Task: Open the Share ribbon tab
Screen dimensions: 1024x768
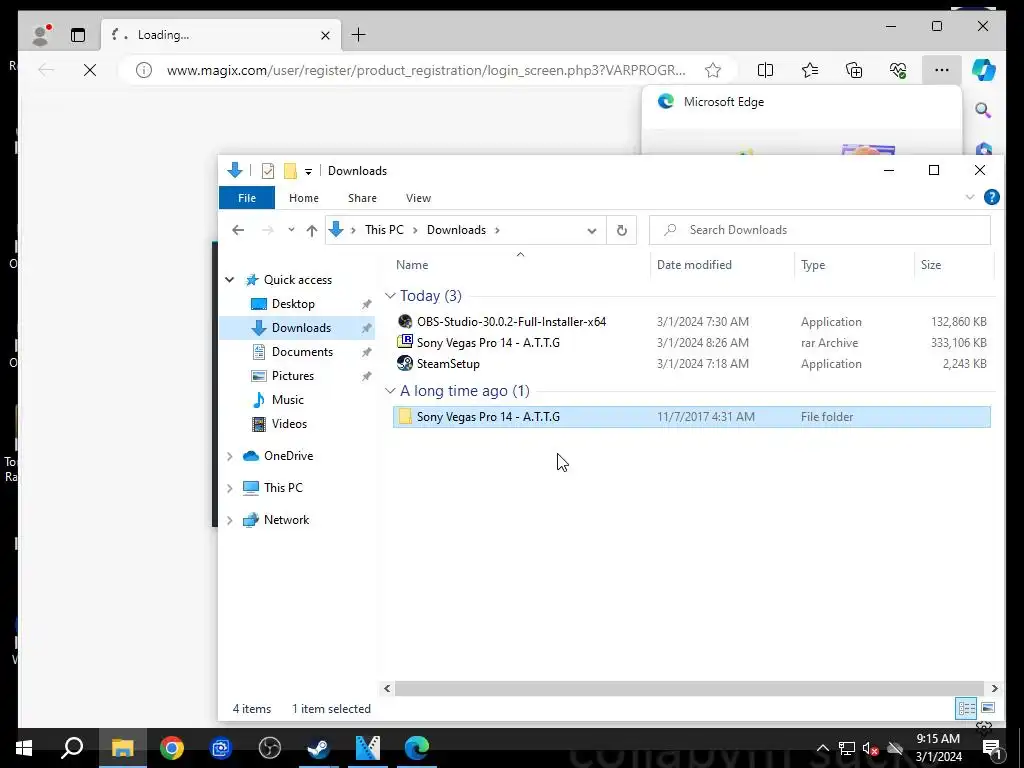Action: pos(362,198)
